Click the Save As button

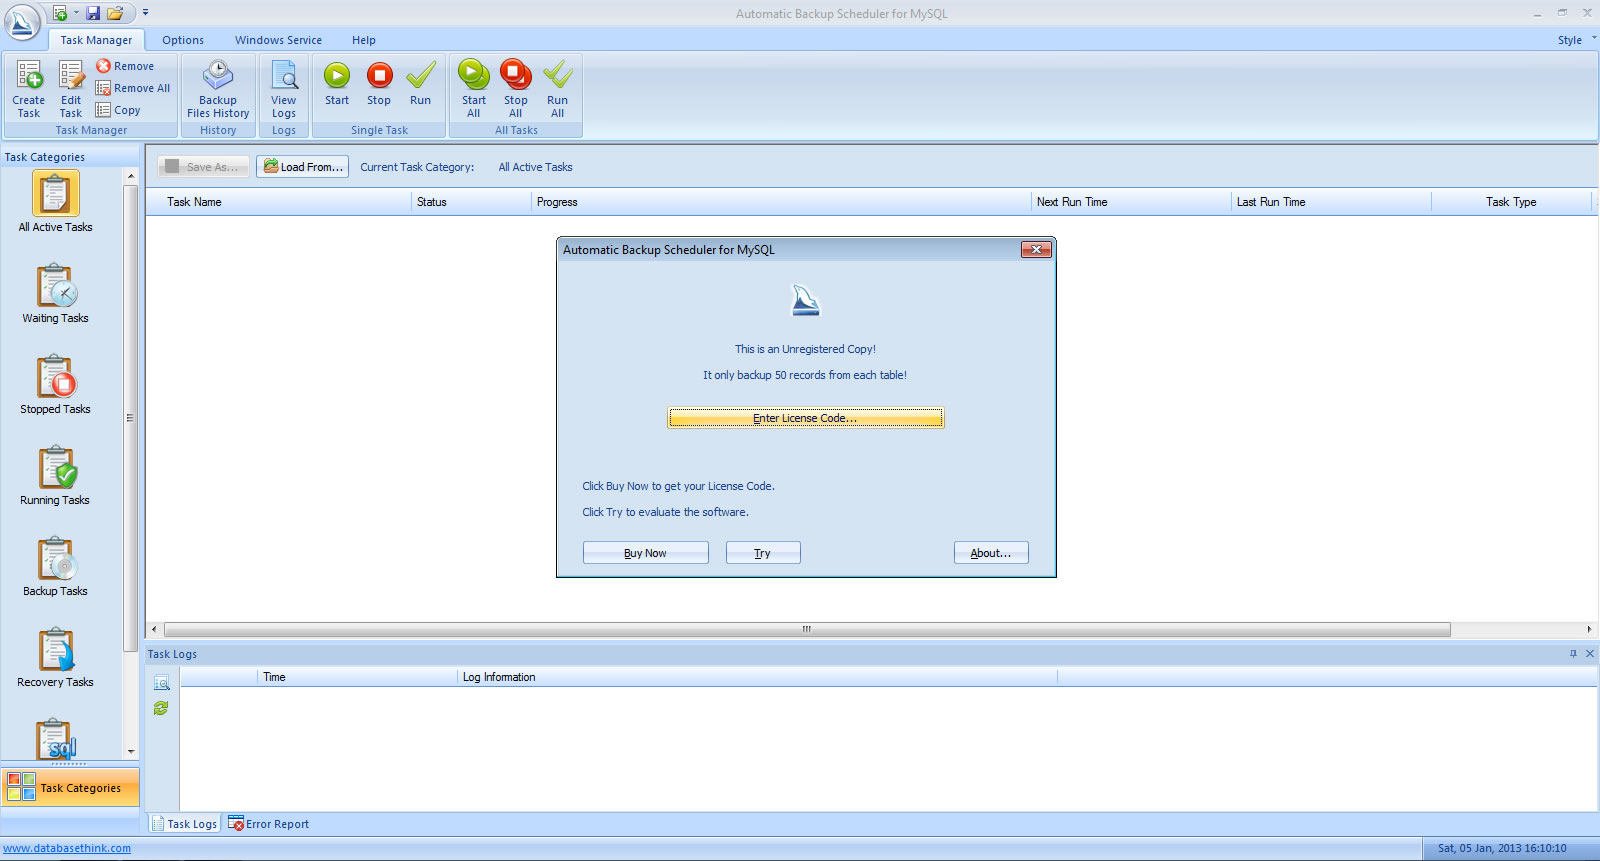203,167
